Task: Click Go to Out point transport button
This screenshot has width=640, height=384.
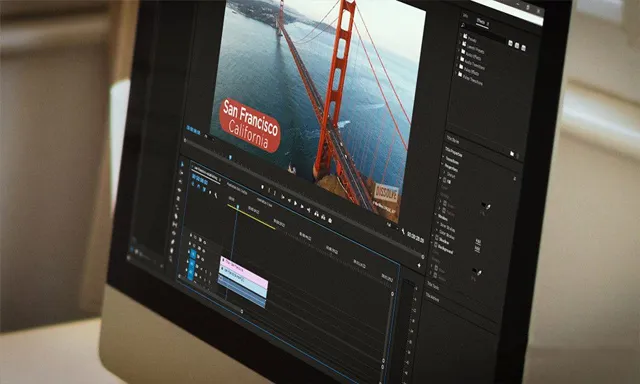Action: pos(309,210)
